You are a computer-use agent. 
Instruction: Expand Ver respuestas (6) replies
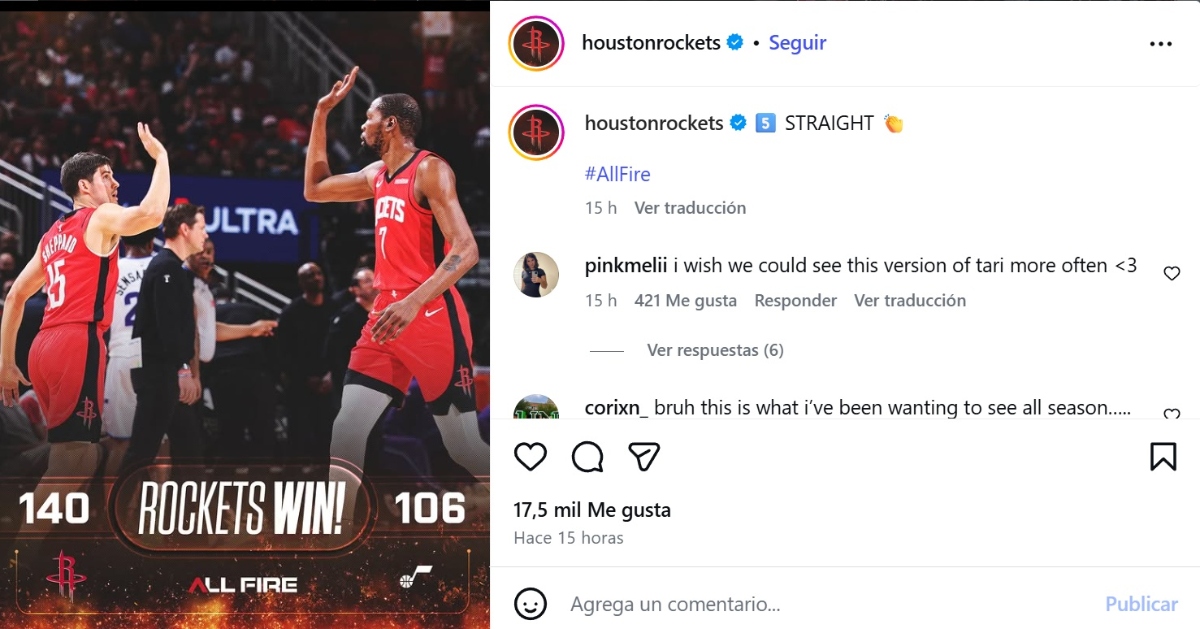[715, 350]
